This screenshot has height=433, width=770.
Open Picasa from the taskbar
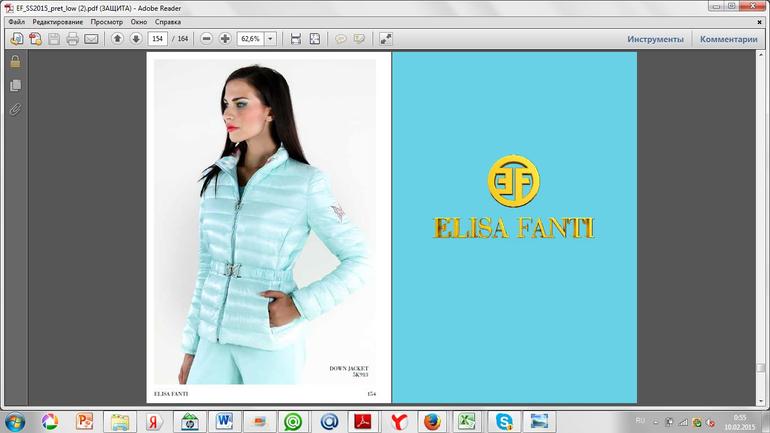[x=50, y=422]
